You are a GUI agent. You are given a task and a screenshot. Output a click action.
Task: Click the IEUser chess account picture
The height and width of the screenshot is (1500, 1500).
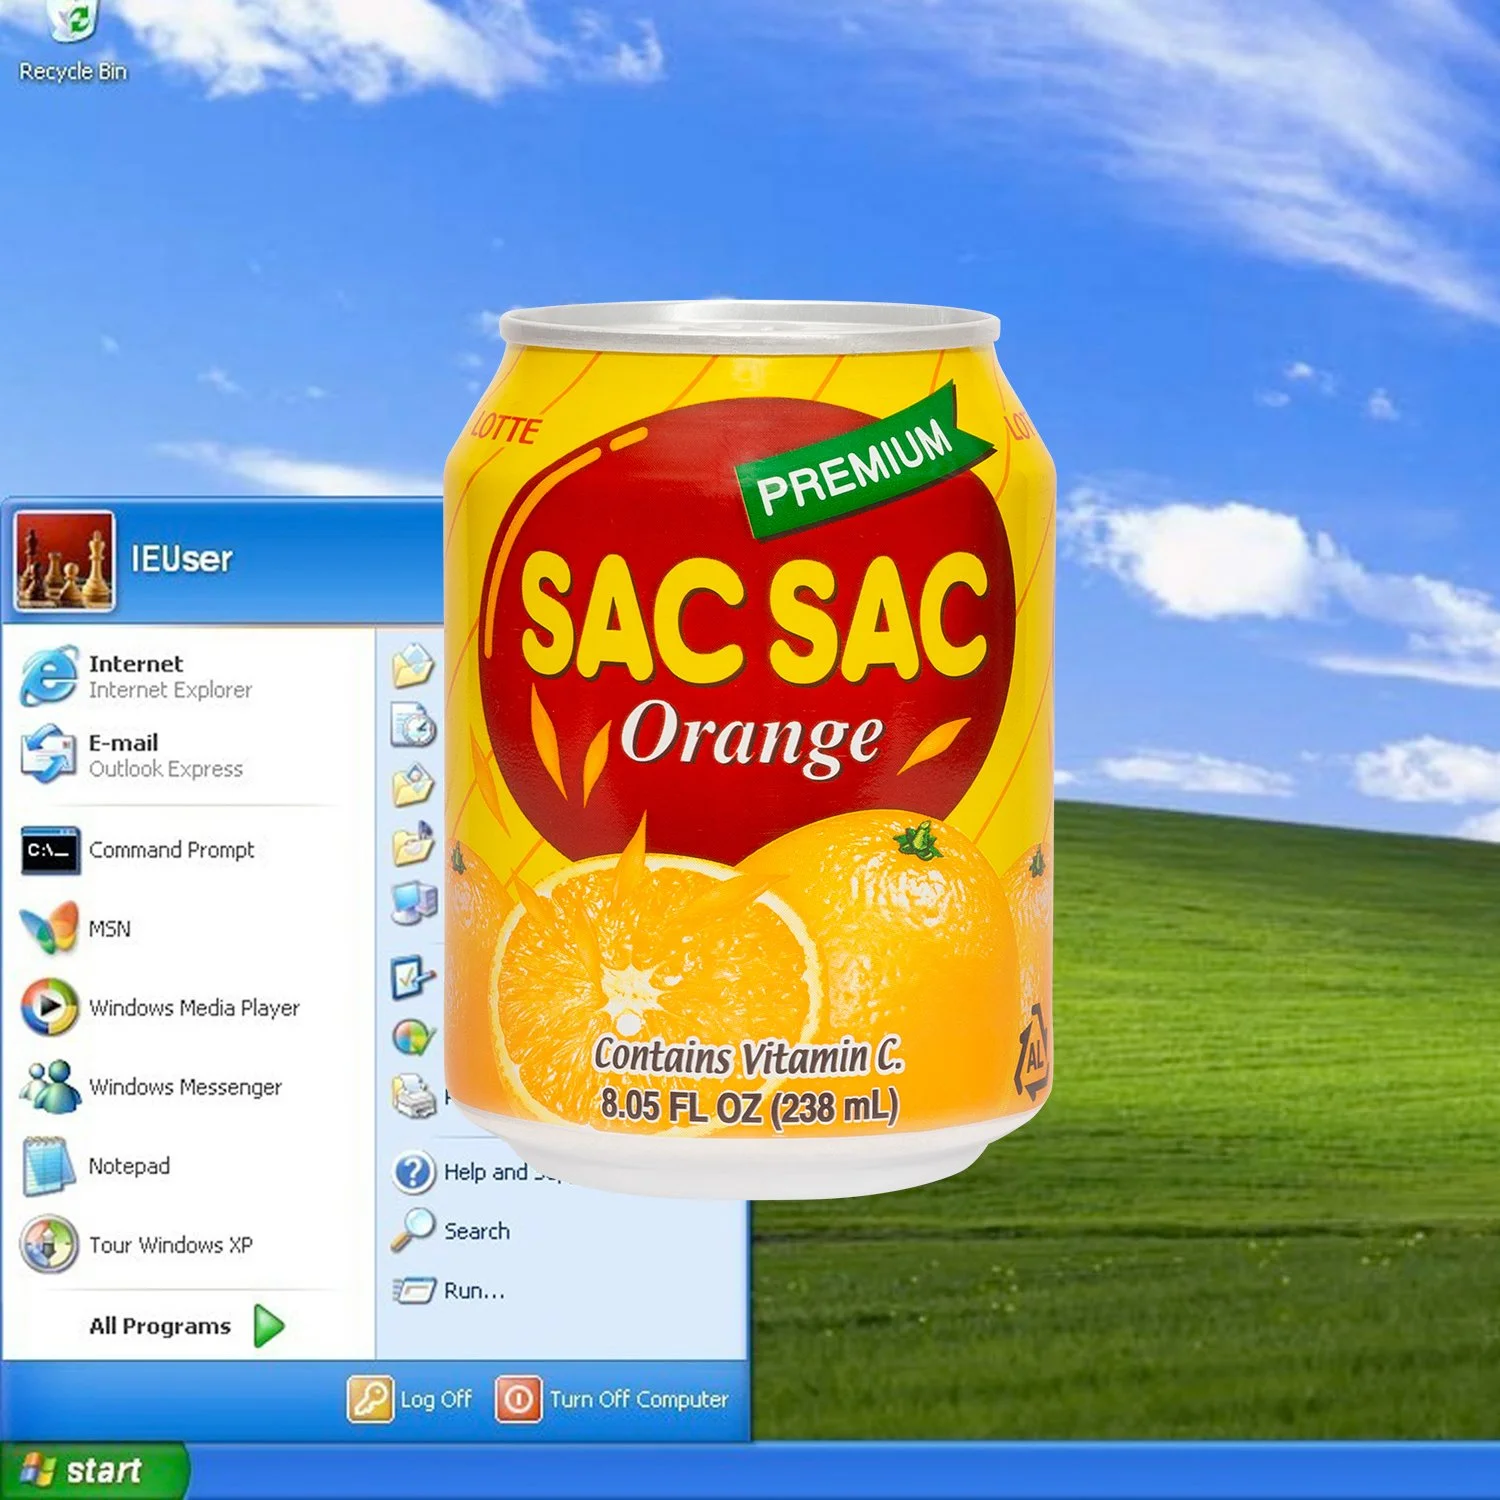coord(65,561)
